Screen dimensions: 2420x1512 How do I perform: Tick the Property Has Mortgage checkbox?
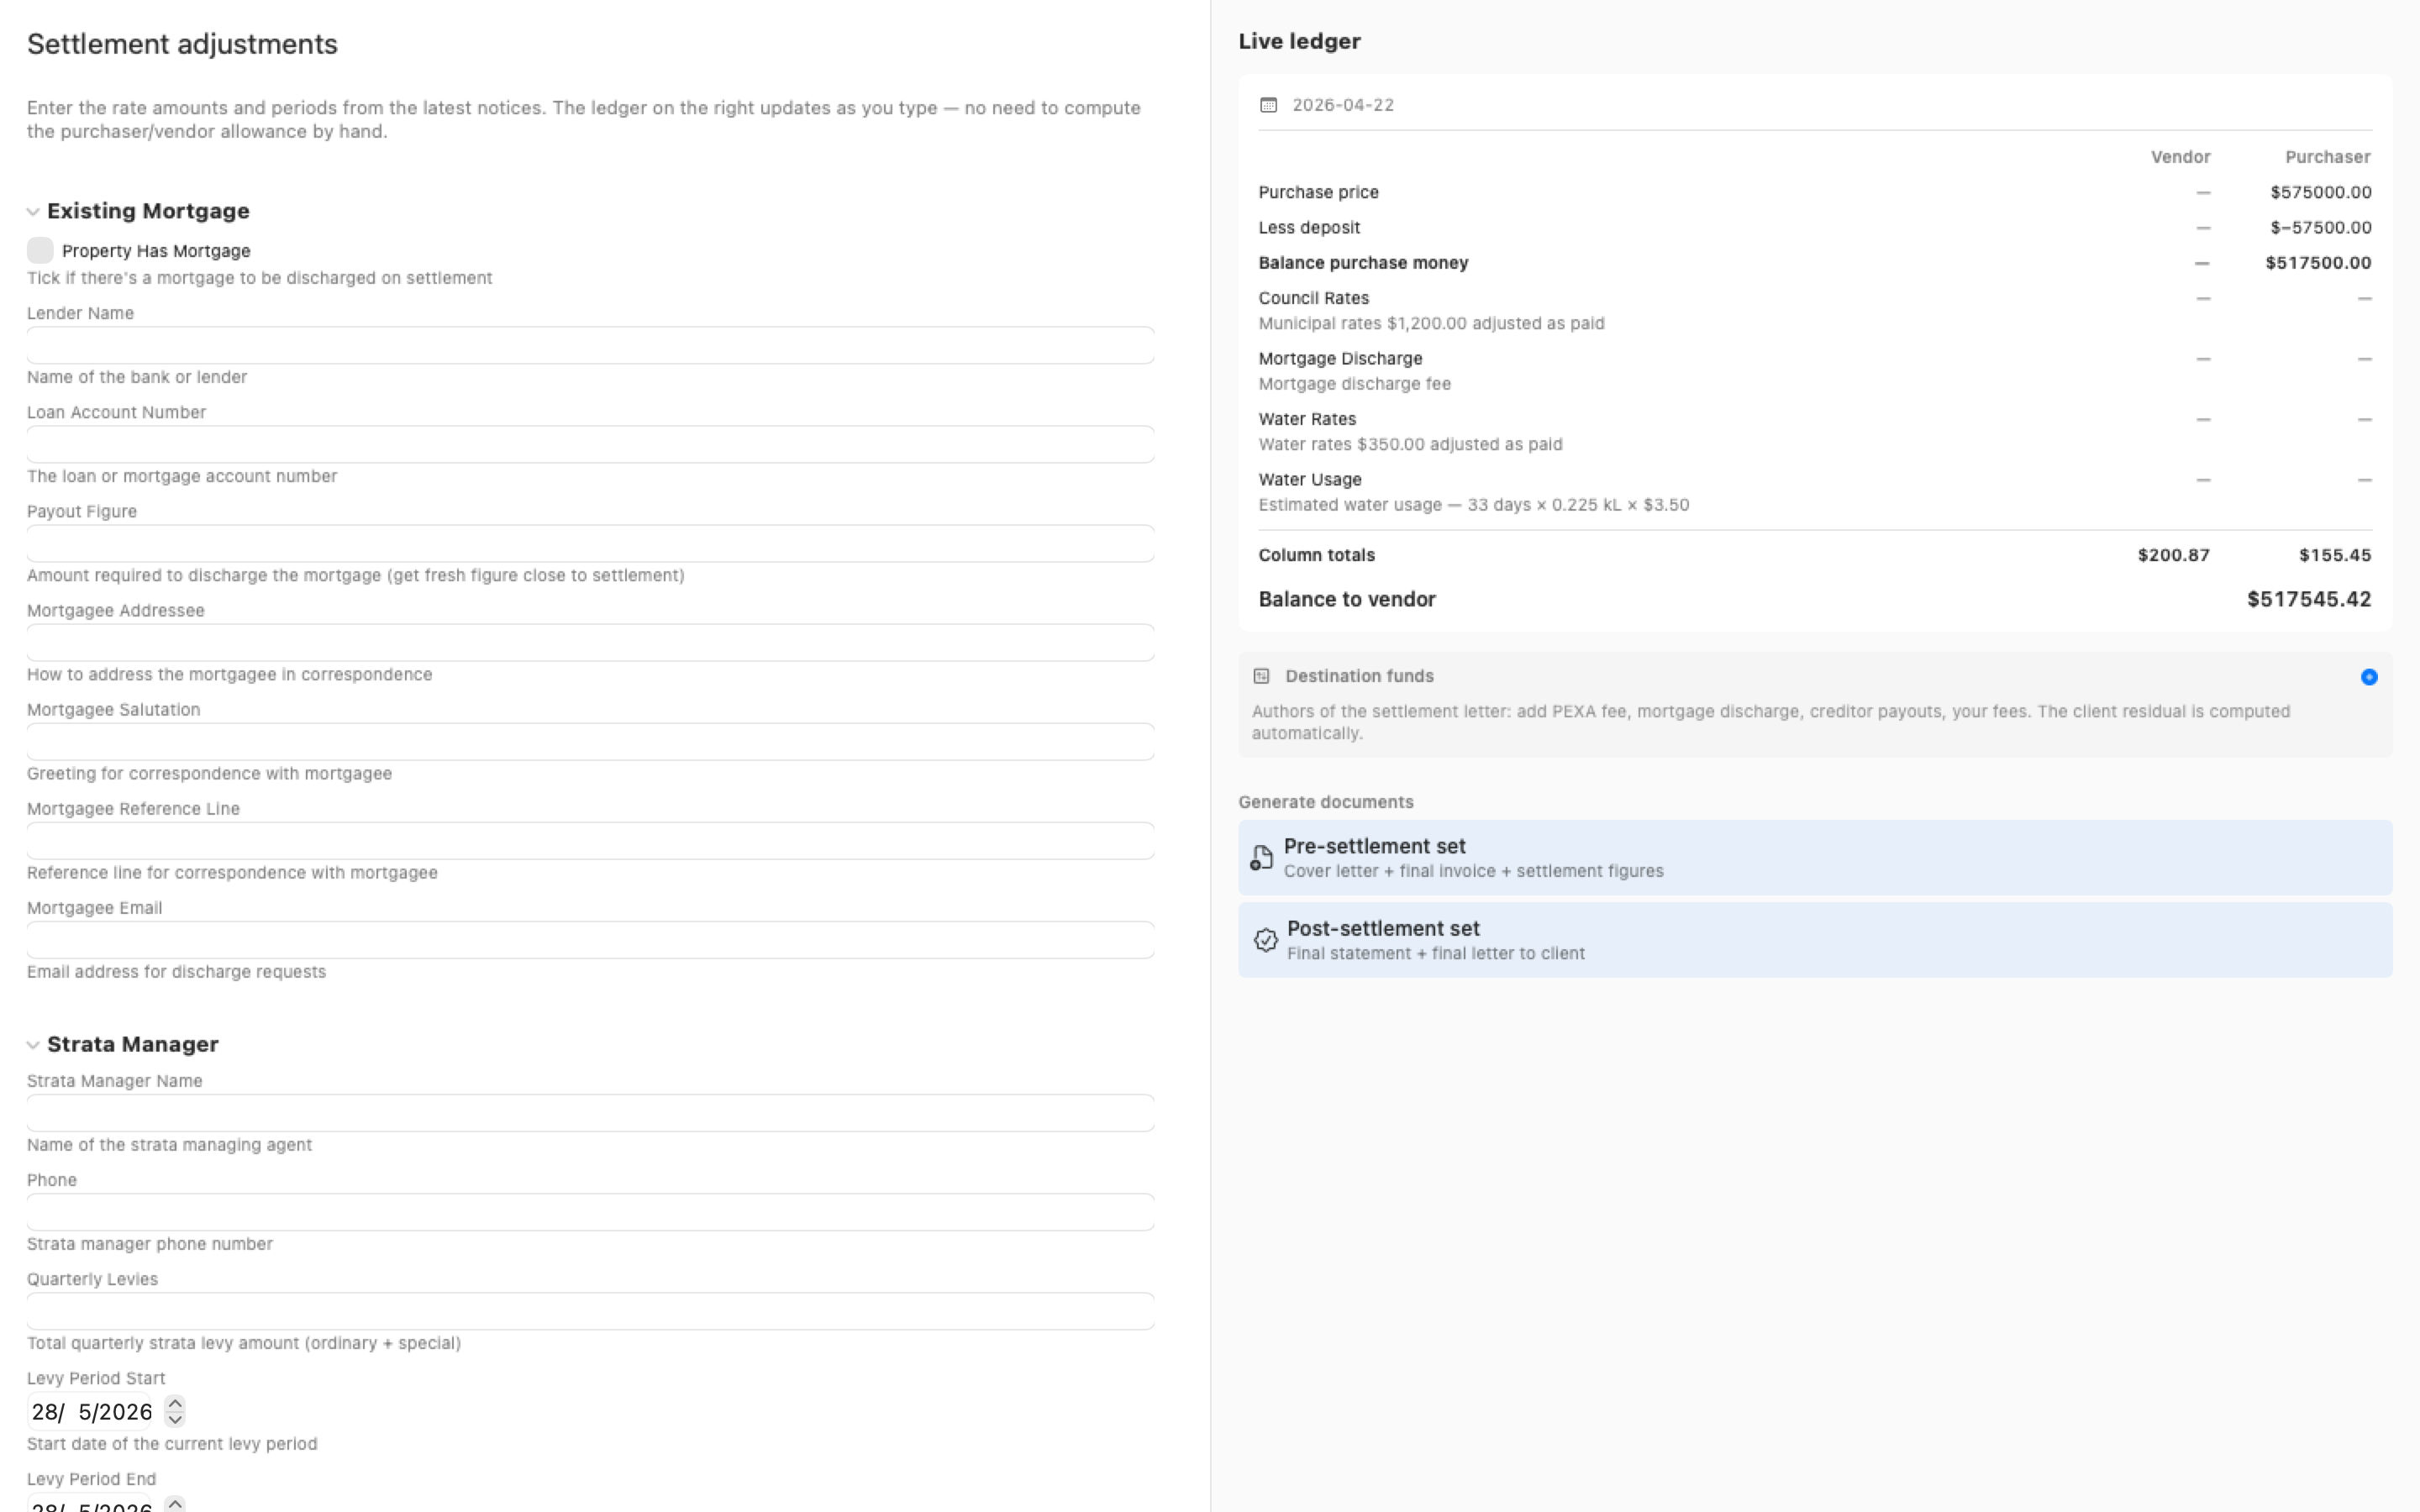[40, 250]
